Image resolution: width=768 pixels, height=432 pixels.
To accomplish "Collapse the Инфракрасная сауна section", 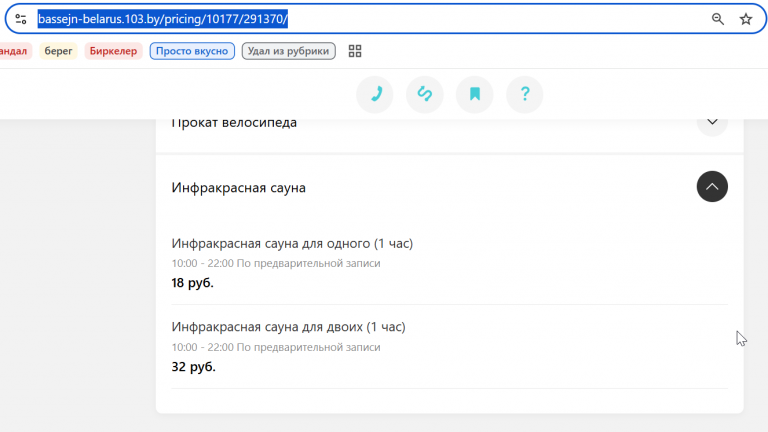I will [712, 187].
